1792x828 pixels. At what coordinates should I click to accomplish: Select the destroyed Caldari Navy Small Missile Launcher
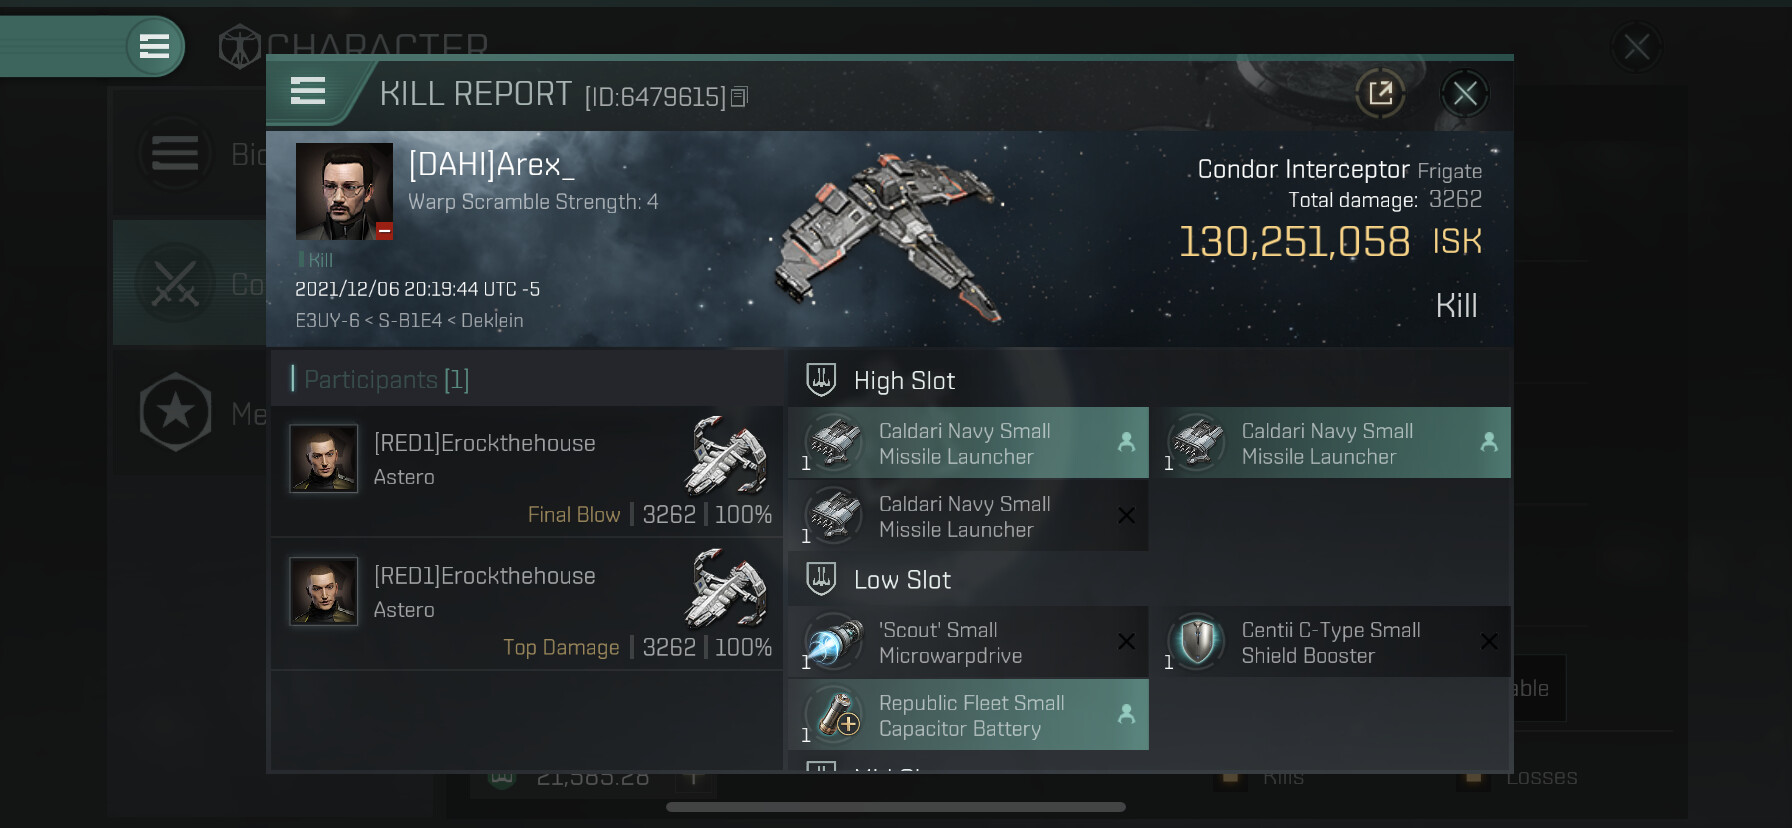coord(968,516)
